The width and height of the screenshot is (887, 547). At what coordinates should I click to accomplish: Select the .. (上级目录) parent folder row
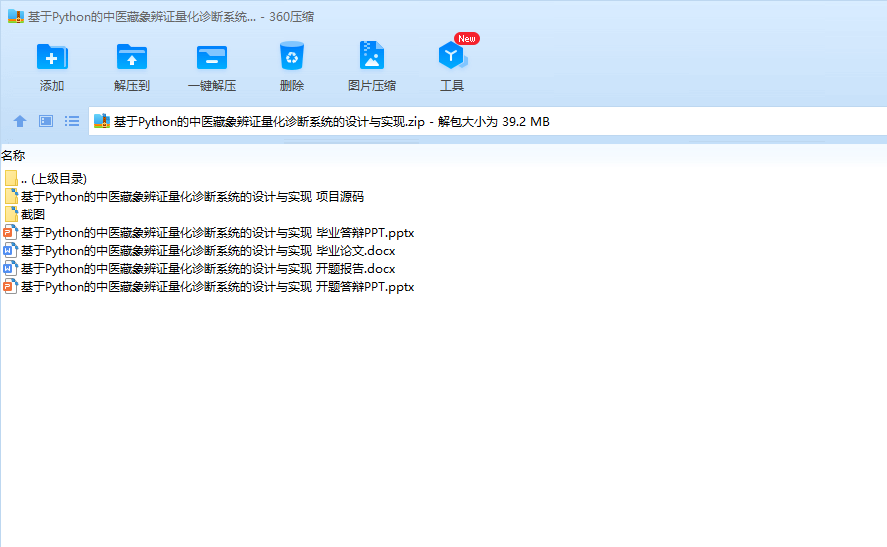(45, 179)
